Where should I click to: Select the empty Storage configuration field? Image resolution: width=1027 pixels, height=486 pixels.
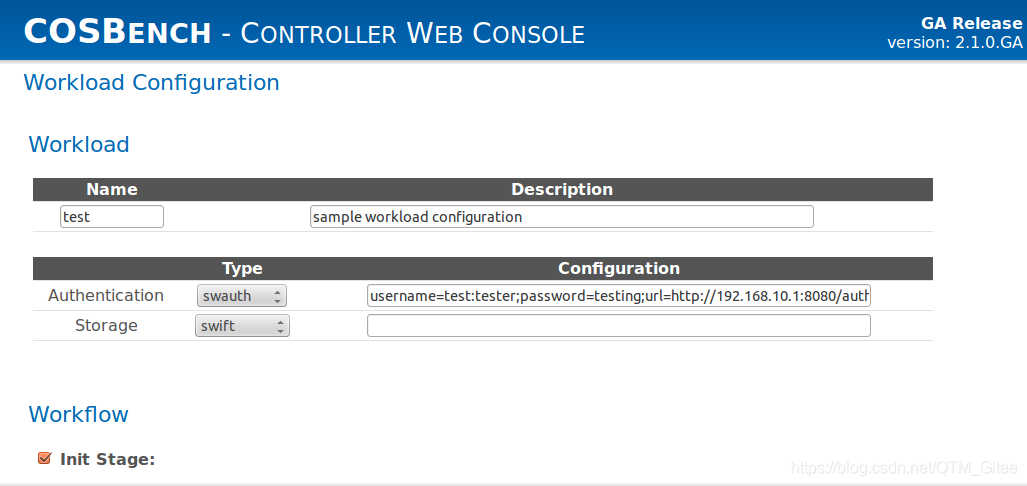(x=618, y=326)
